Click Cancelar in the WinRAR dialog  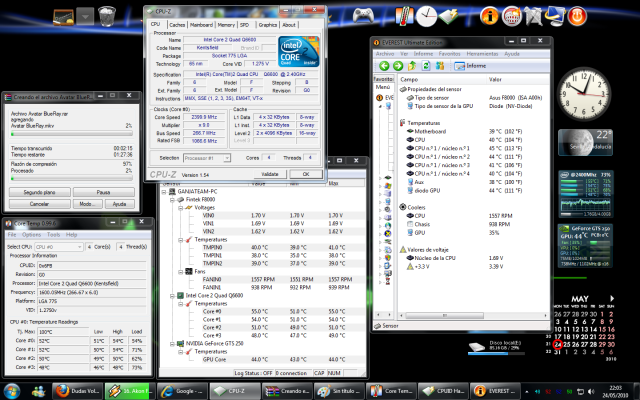(40, 204)
